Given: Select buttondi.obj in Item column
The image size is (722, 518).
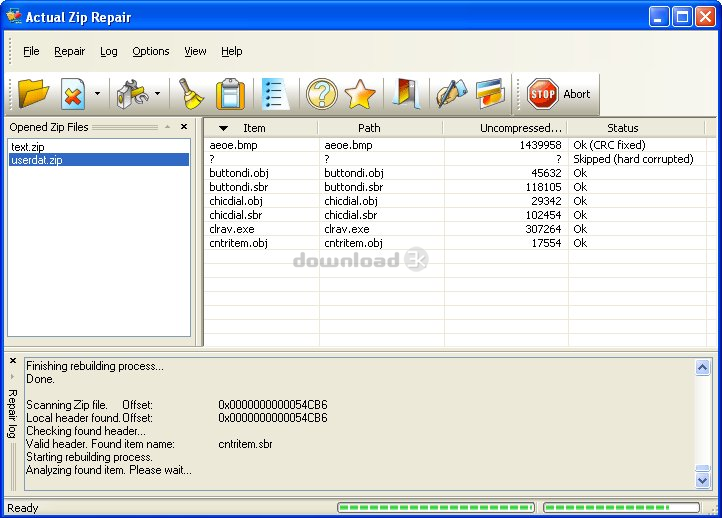Looking at the screenshot, I should click(239, 173).
